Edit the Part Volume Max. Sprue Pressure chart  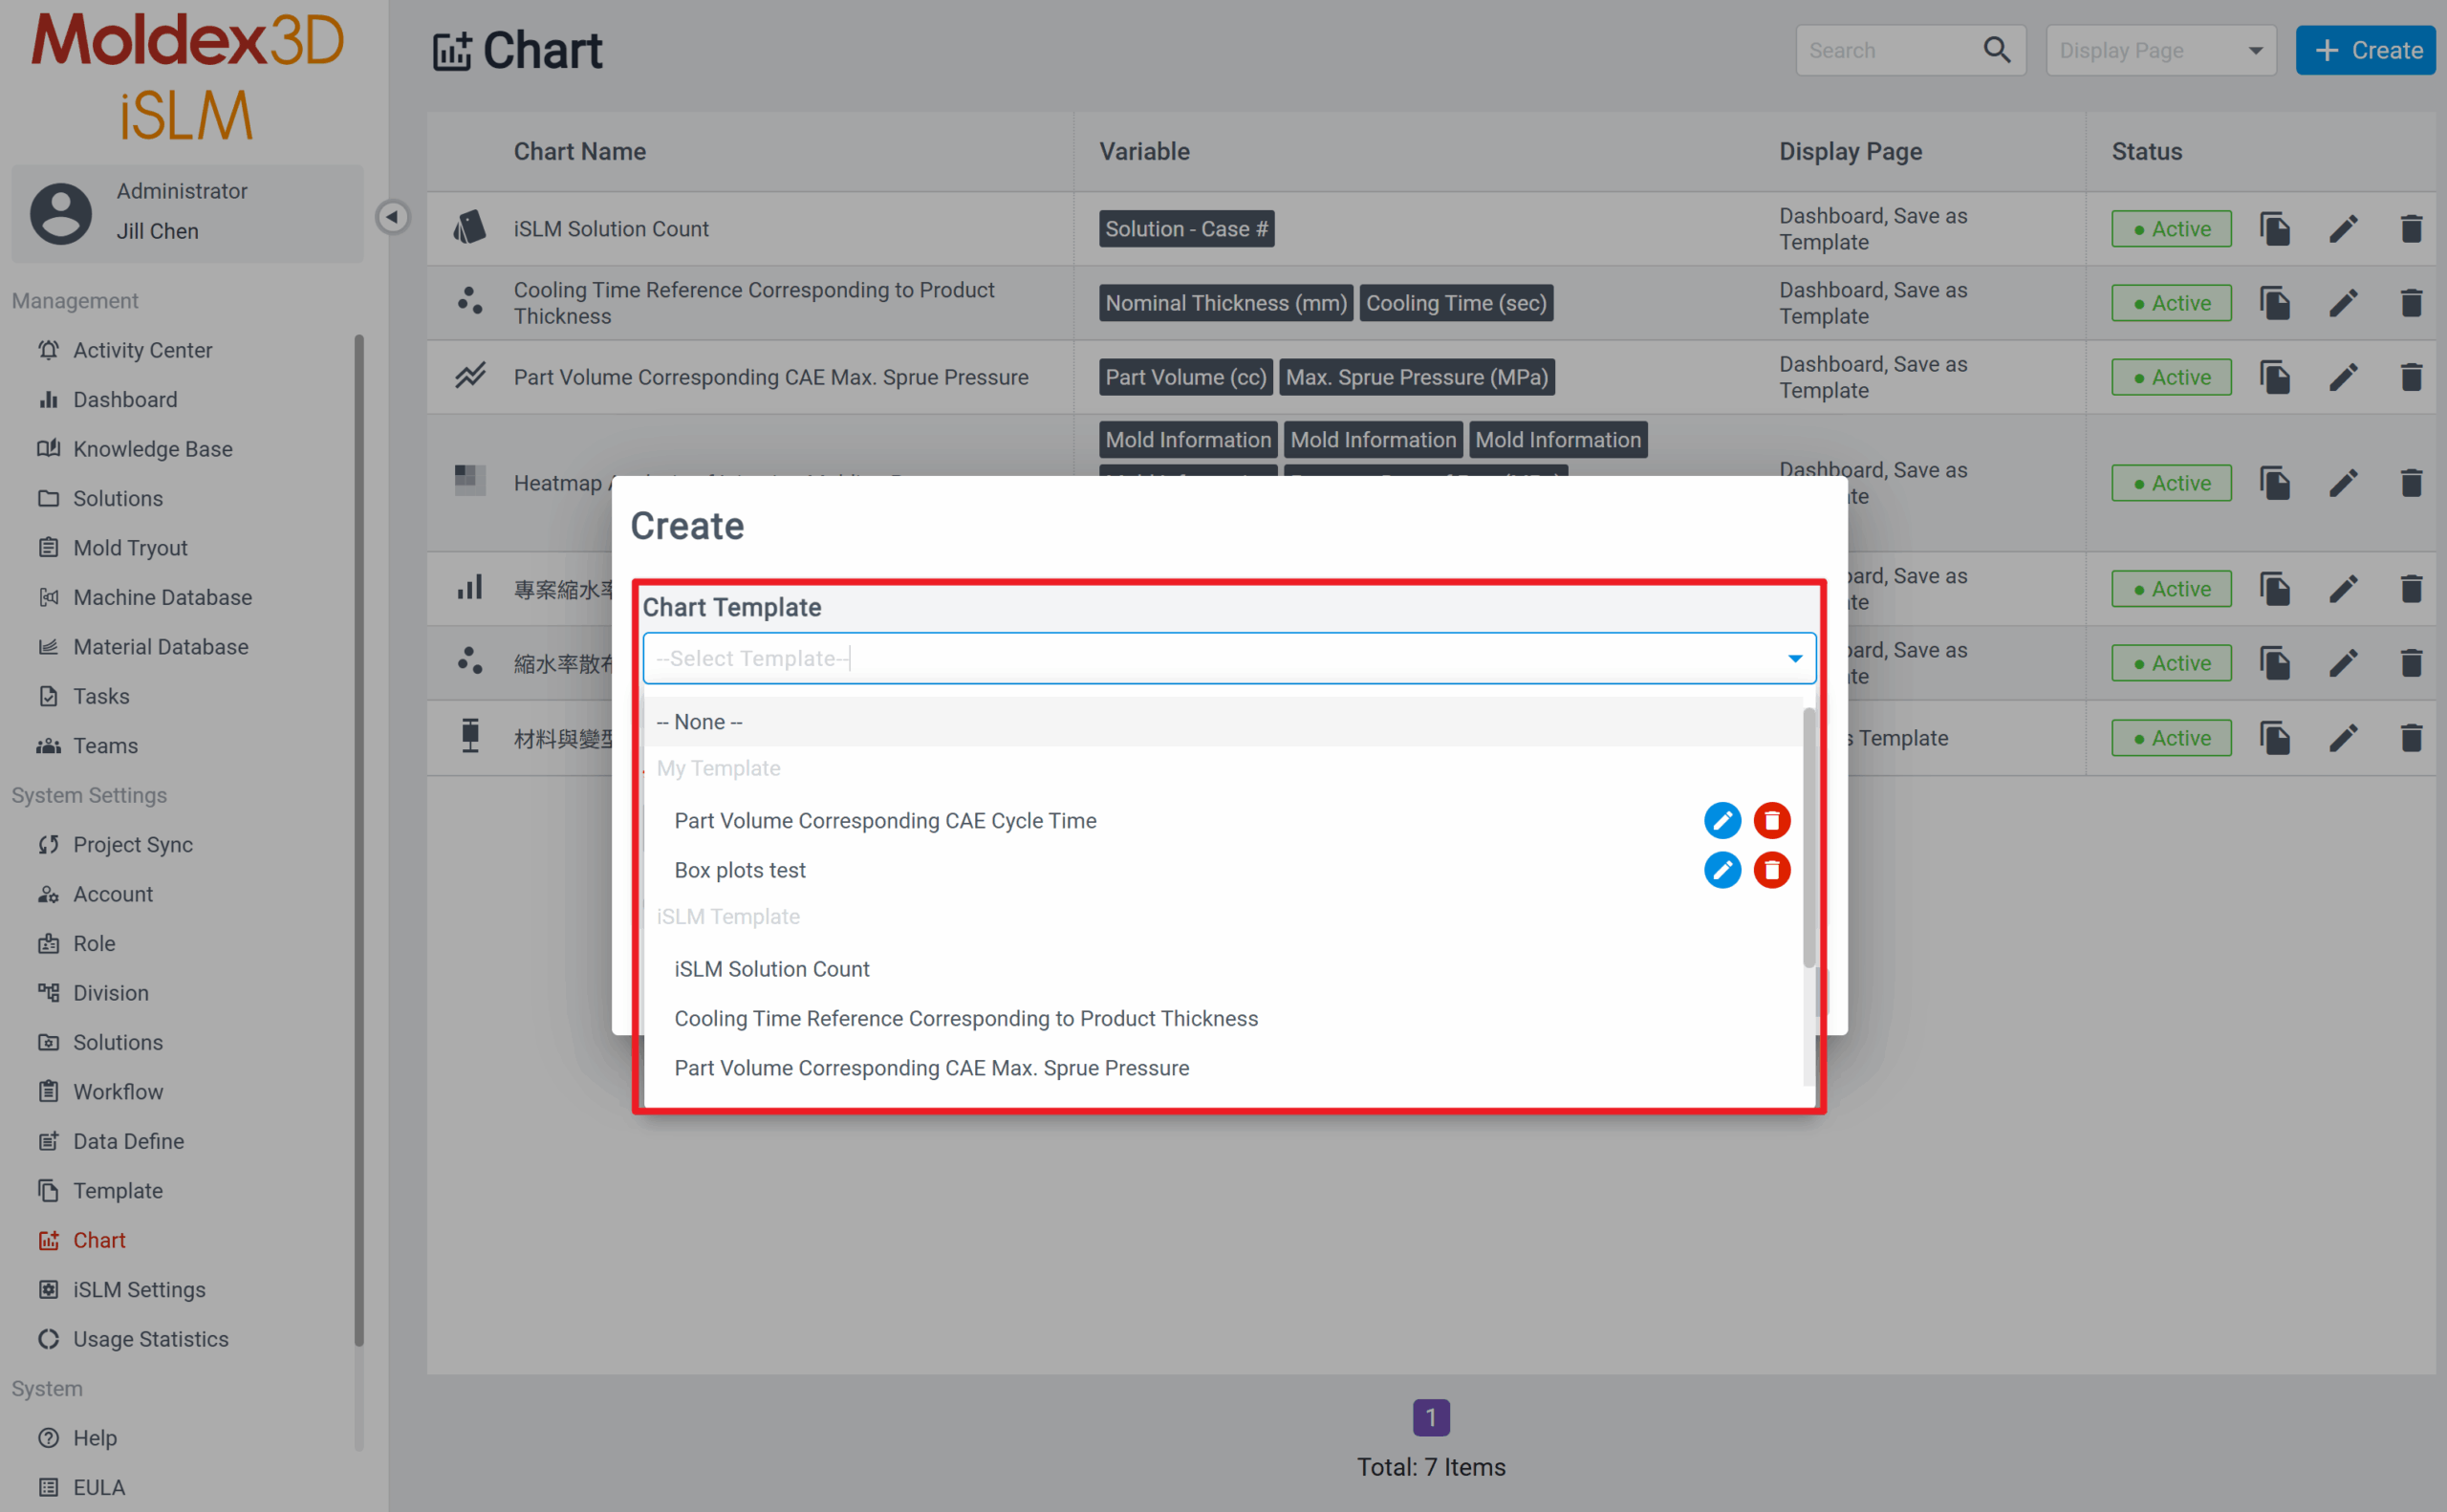[2343, 377]
